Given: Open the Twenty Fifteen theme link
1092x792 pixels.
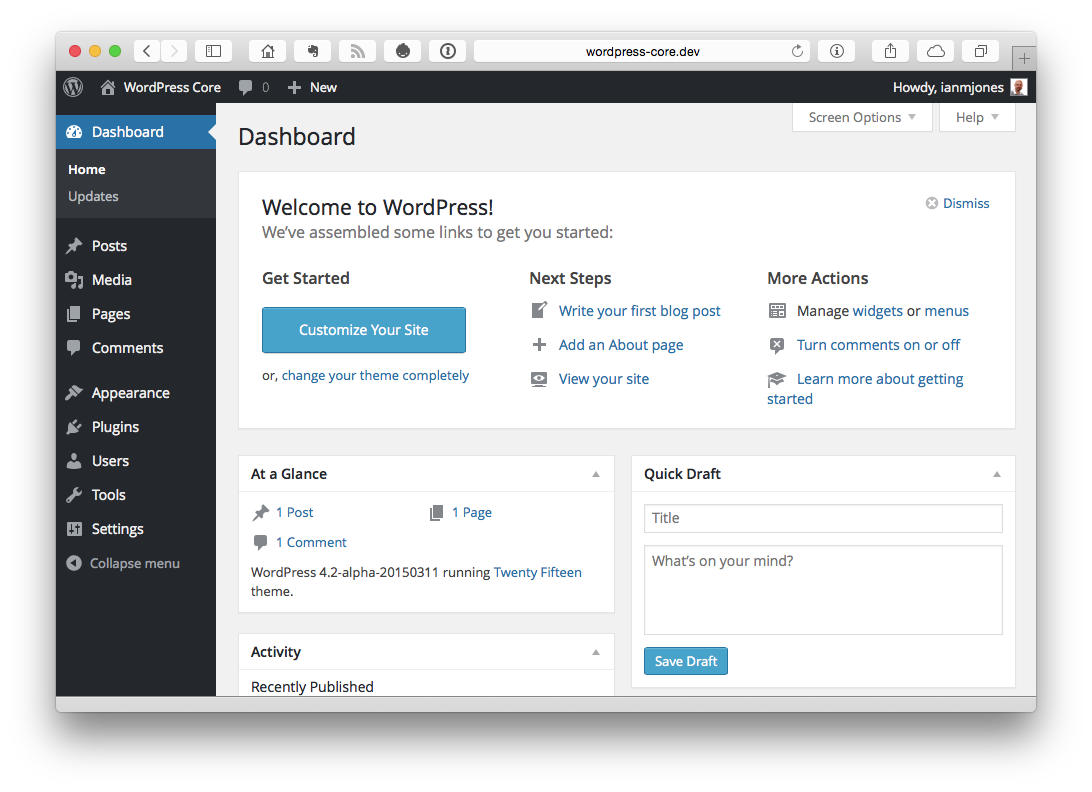Looking at the screenshot, I should tap(537, 572).
